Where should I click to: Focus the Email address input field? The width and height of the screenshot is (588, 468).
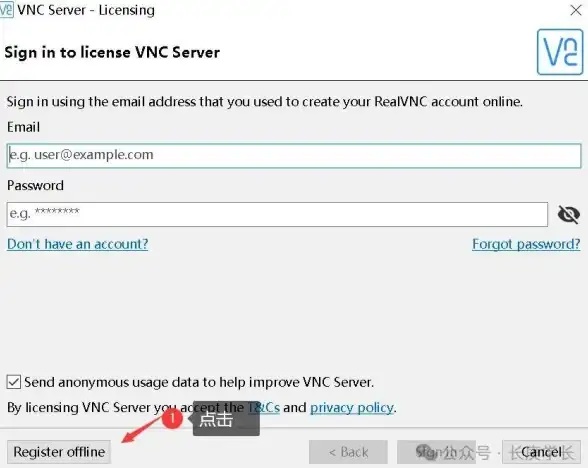[x=294, y=156]
